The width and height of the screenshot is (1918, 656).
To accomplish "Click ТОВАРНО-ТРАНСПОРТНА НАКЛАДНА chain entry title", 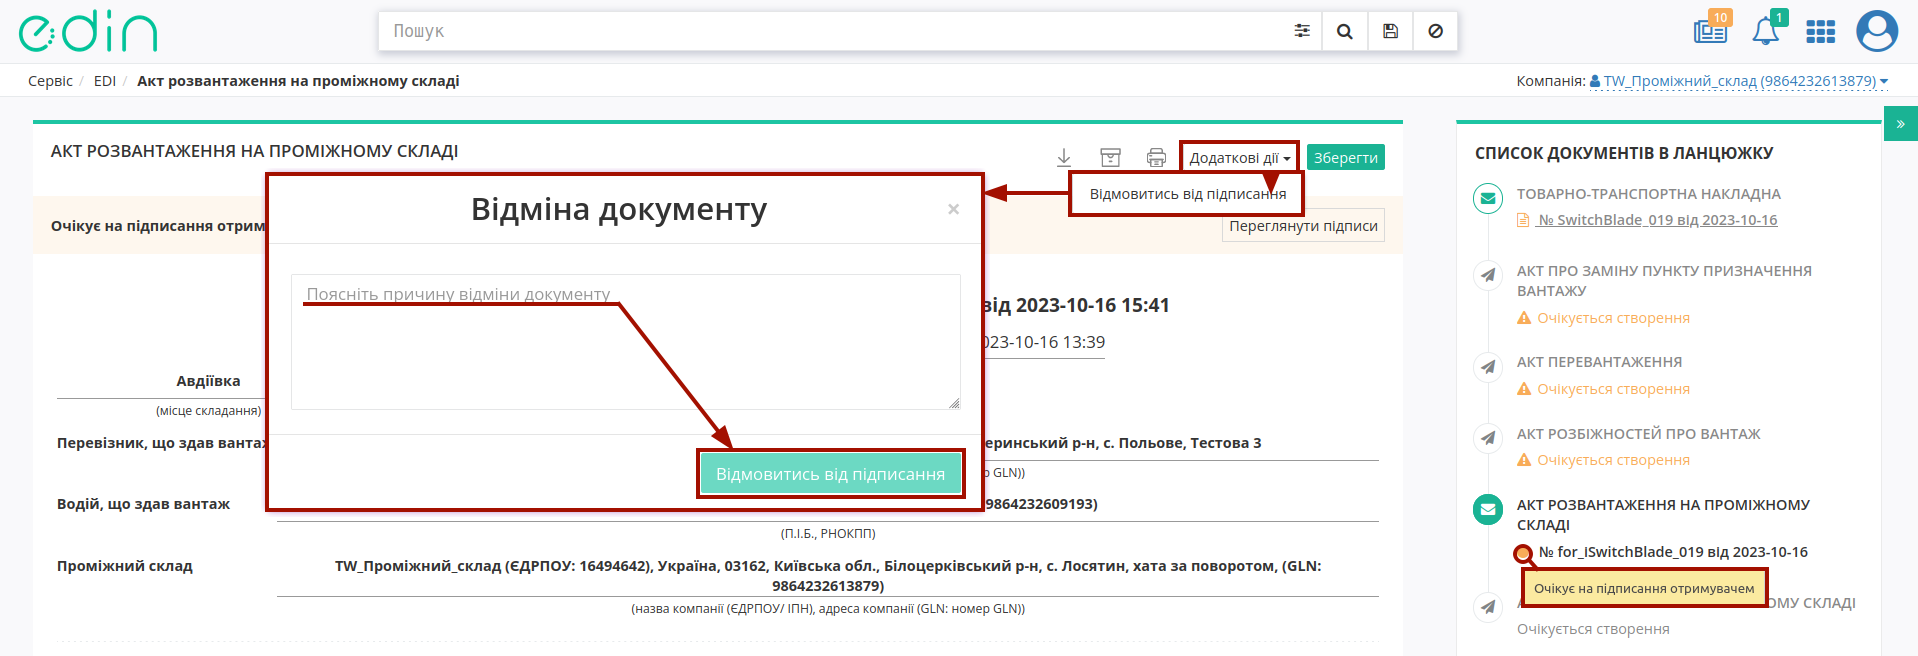I will (x=1648, y=194).
